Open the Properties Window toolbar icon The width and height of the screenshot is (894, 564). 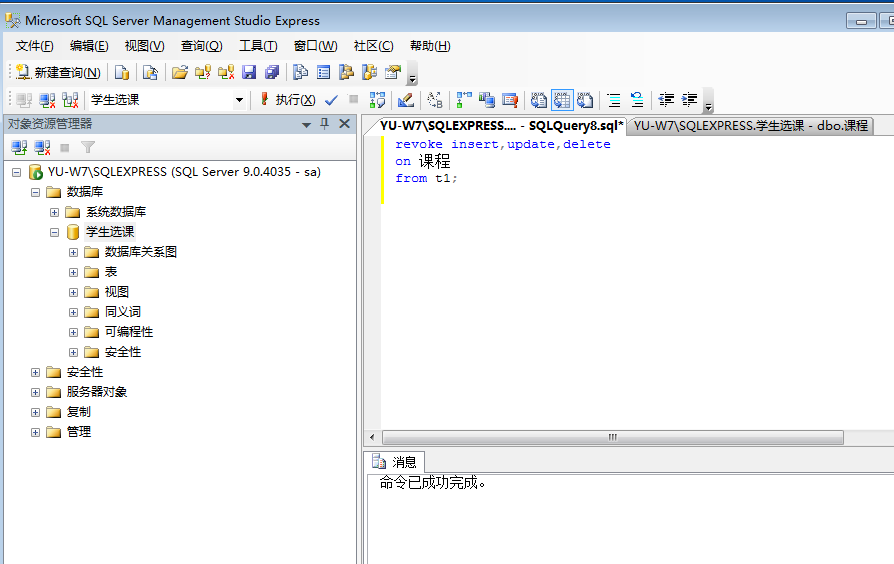click(393, 72)
